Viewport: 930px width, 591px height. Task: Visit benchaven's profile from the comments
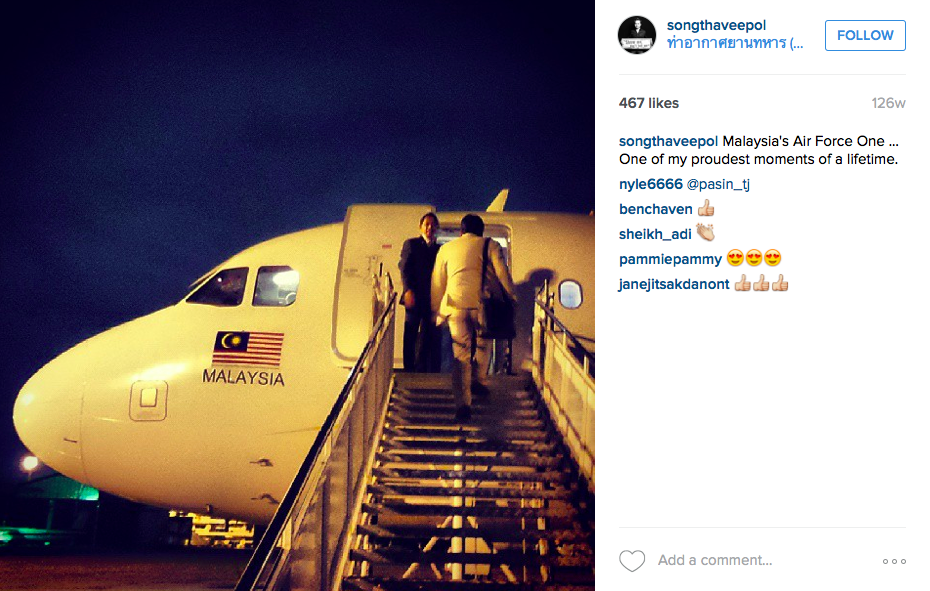(x=655, y=209)
